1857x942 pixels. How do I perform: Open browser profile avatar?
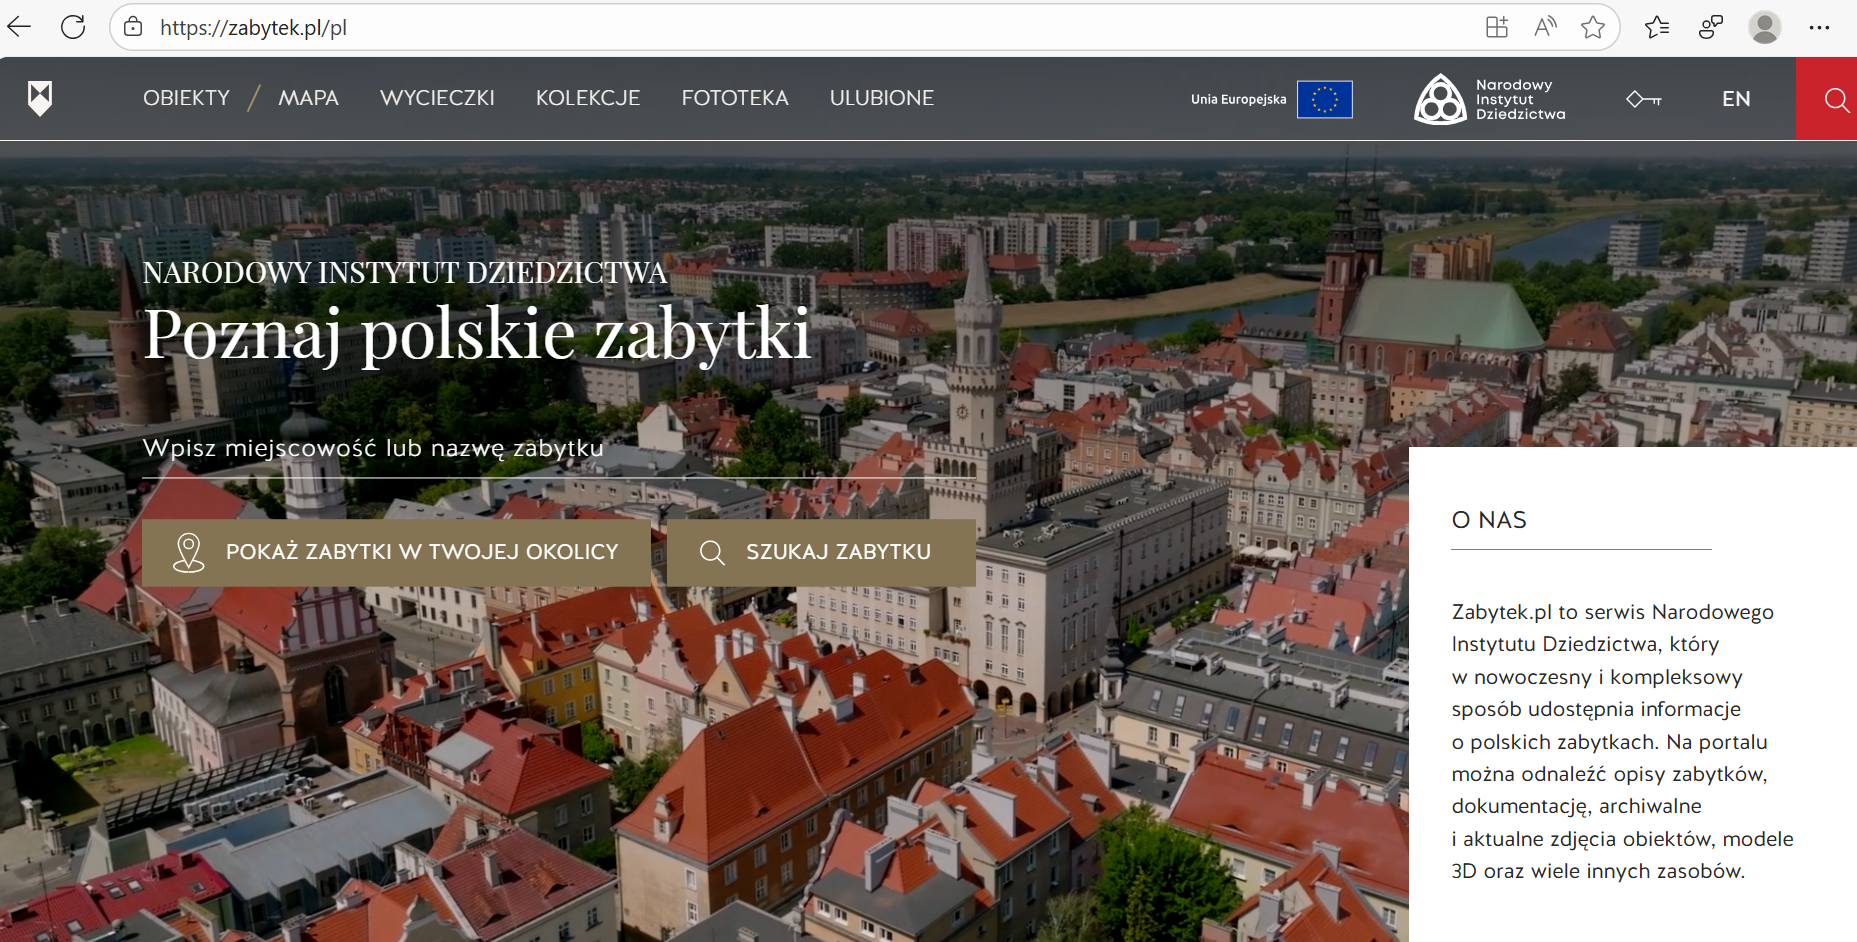(x=1764, y=27)
